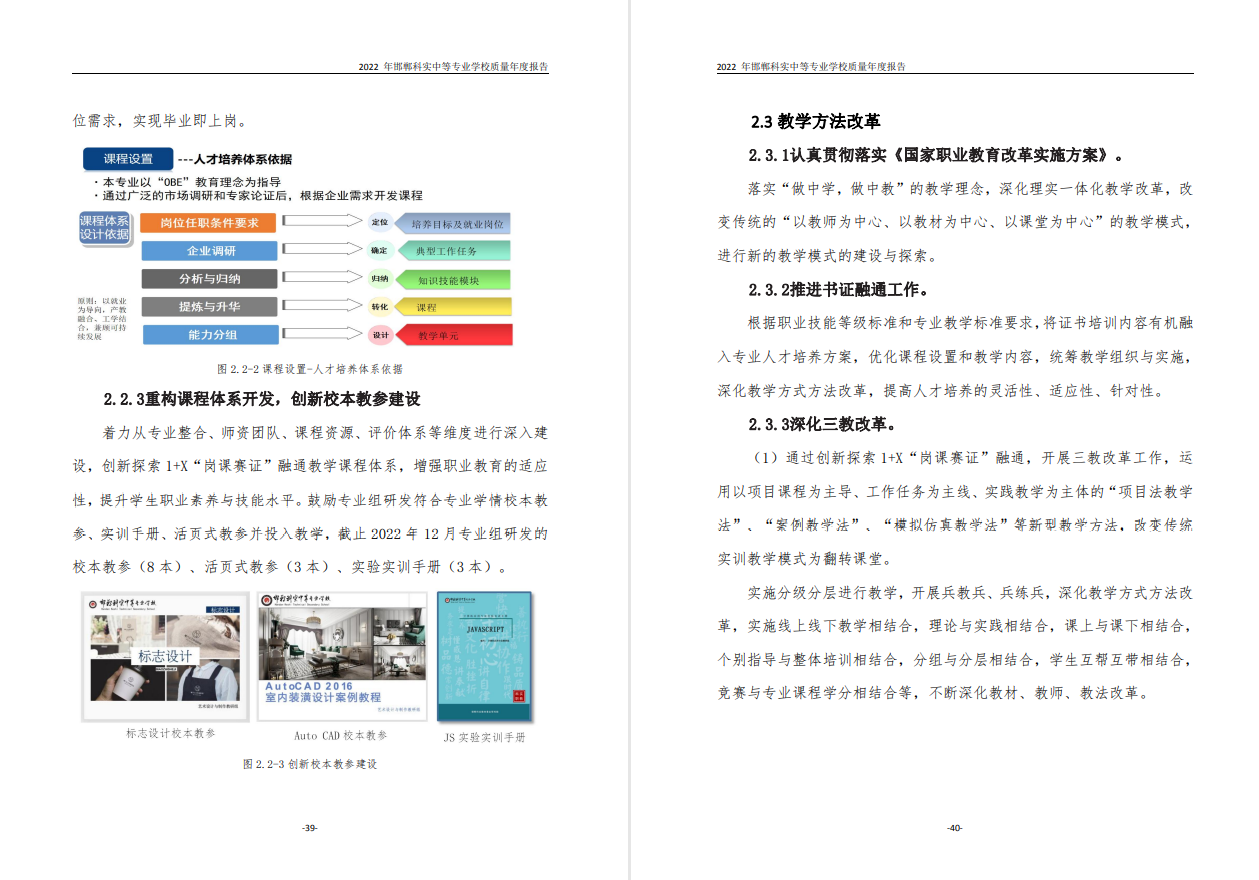Click the caption 标志设计校本教参
Image resolution: width=1259 pixels, height=880 pixels.
[171, 733]
